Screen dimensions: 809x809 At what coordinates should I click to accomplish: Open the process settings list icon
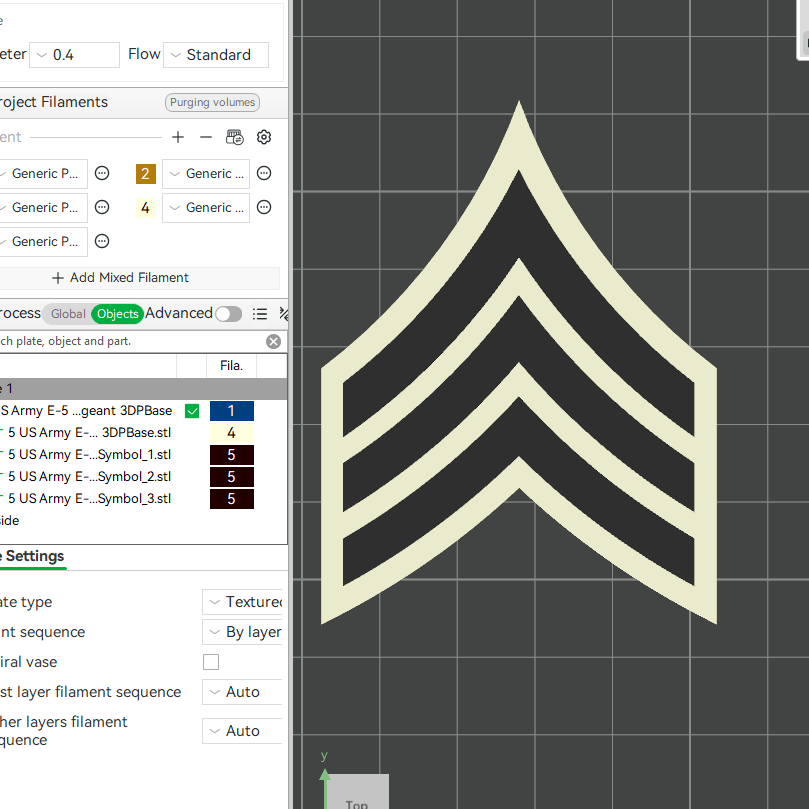click(260, 314)
